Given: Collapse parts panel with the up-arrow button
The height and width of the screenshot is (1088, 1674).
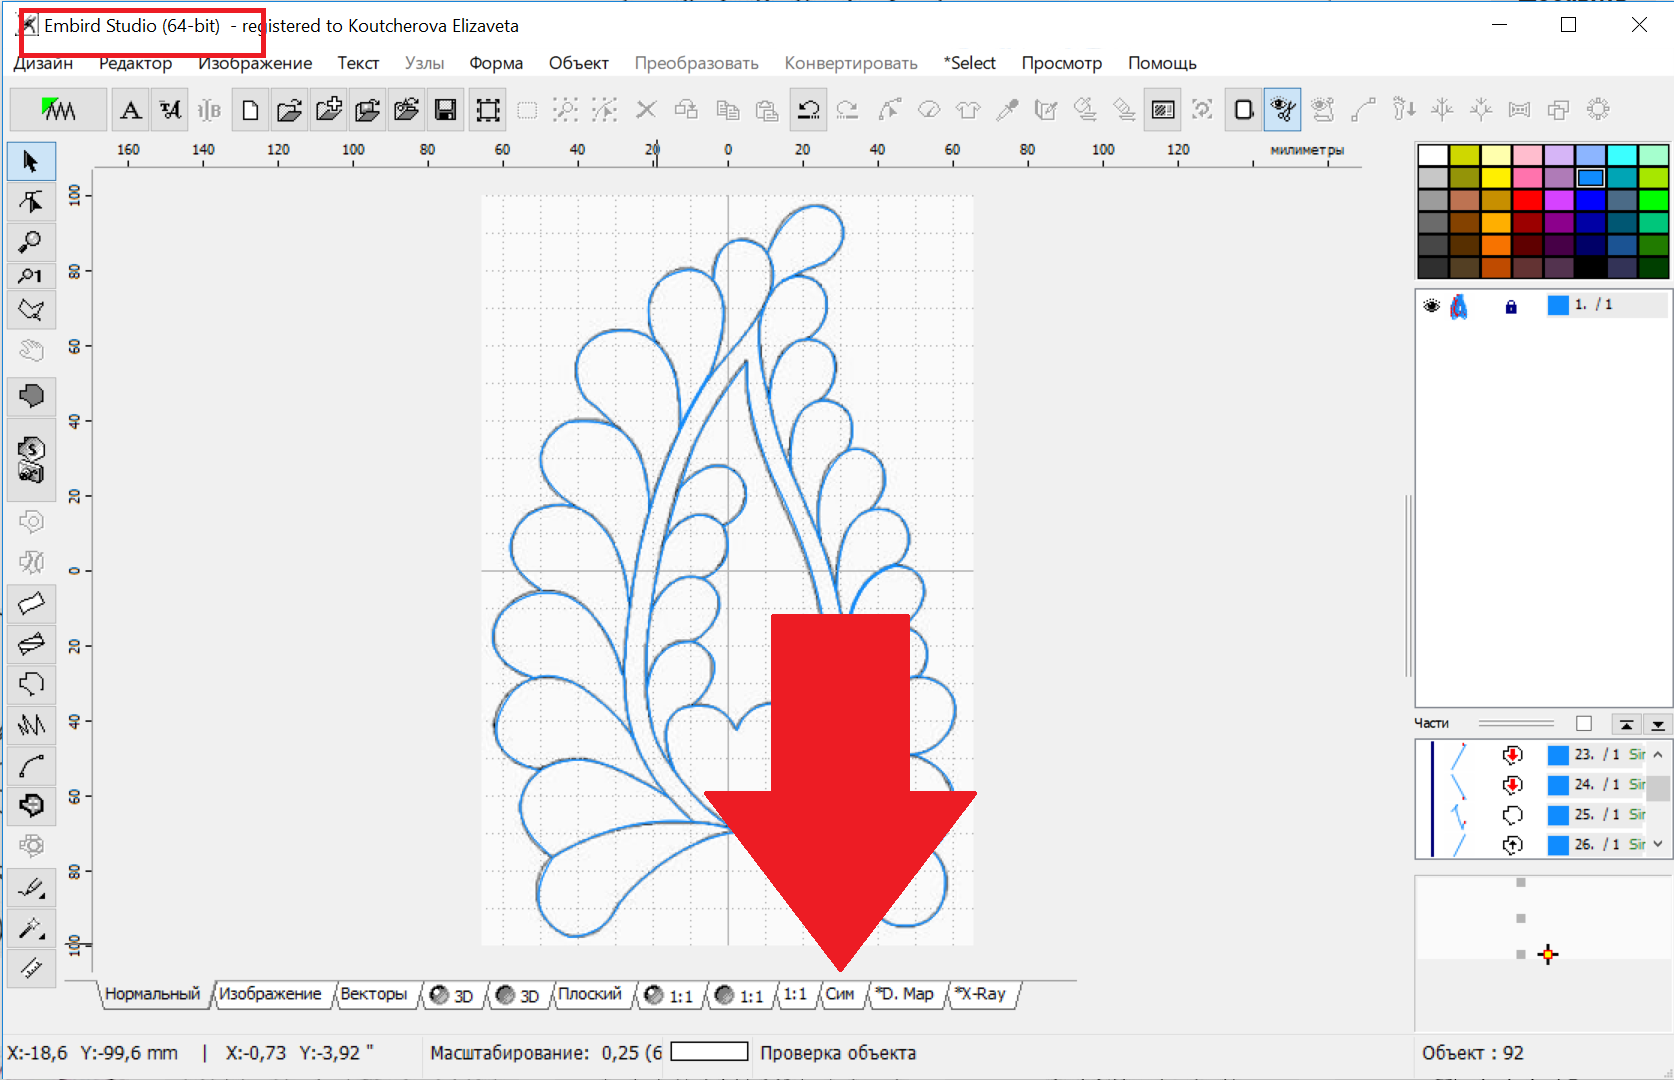Looking at the screenshot, I should pos(1627,724).
